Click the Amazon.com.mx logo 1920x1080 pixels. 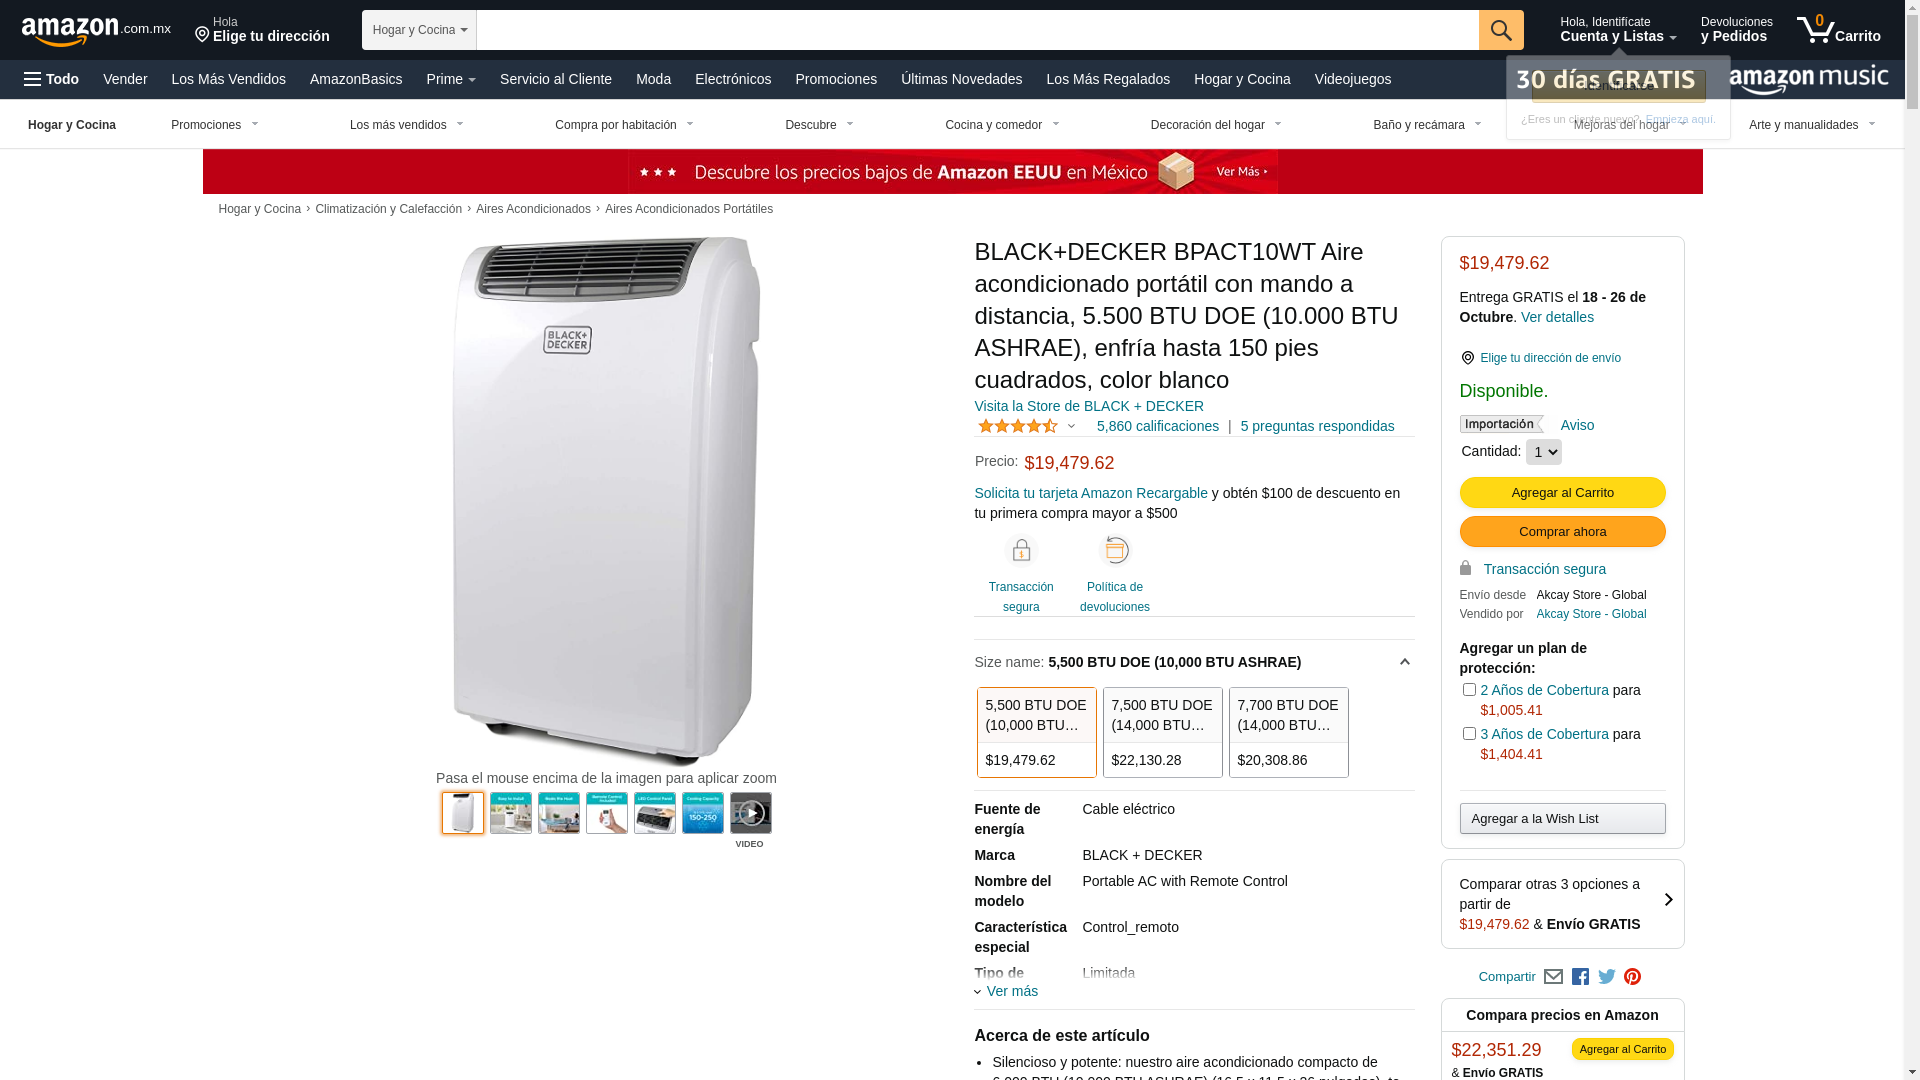point(96,31)
